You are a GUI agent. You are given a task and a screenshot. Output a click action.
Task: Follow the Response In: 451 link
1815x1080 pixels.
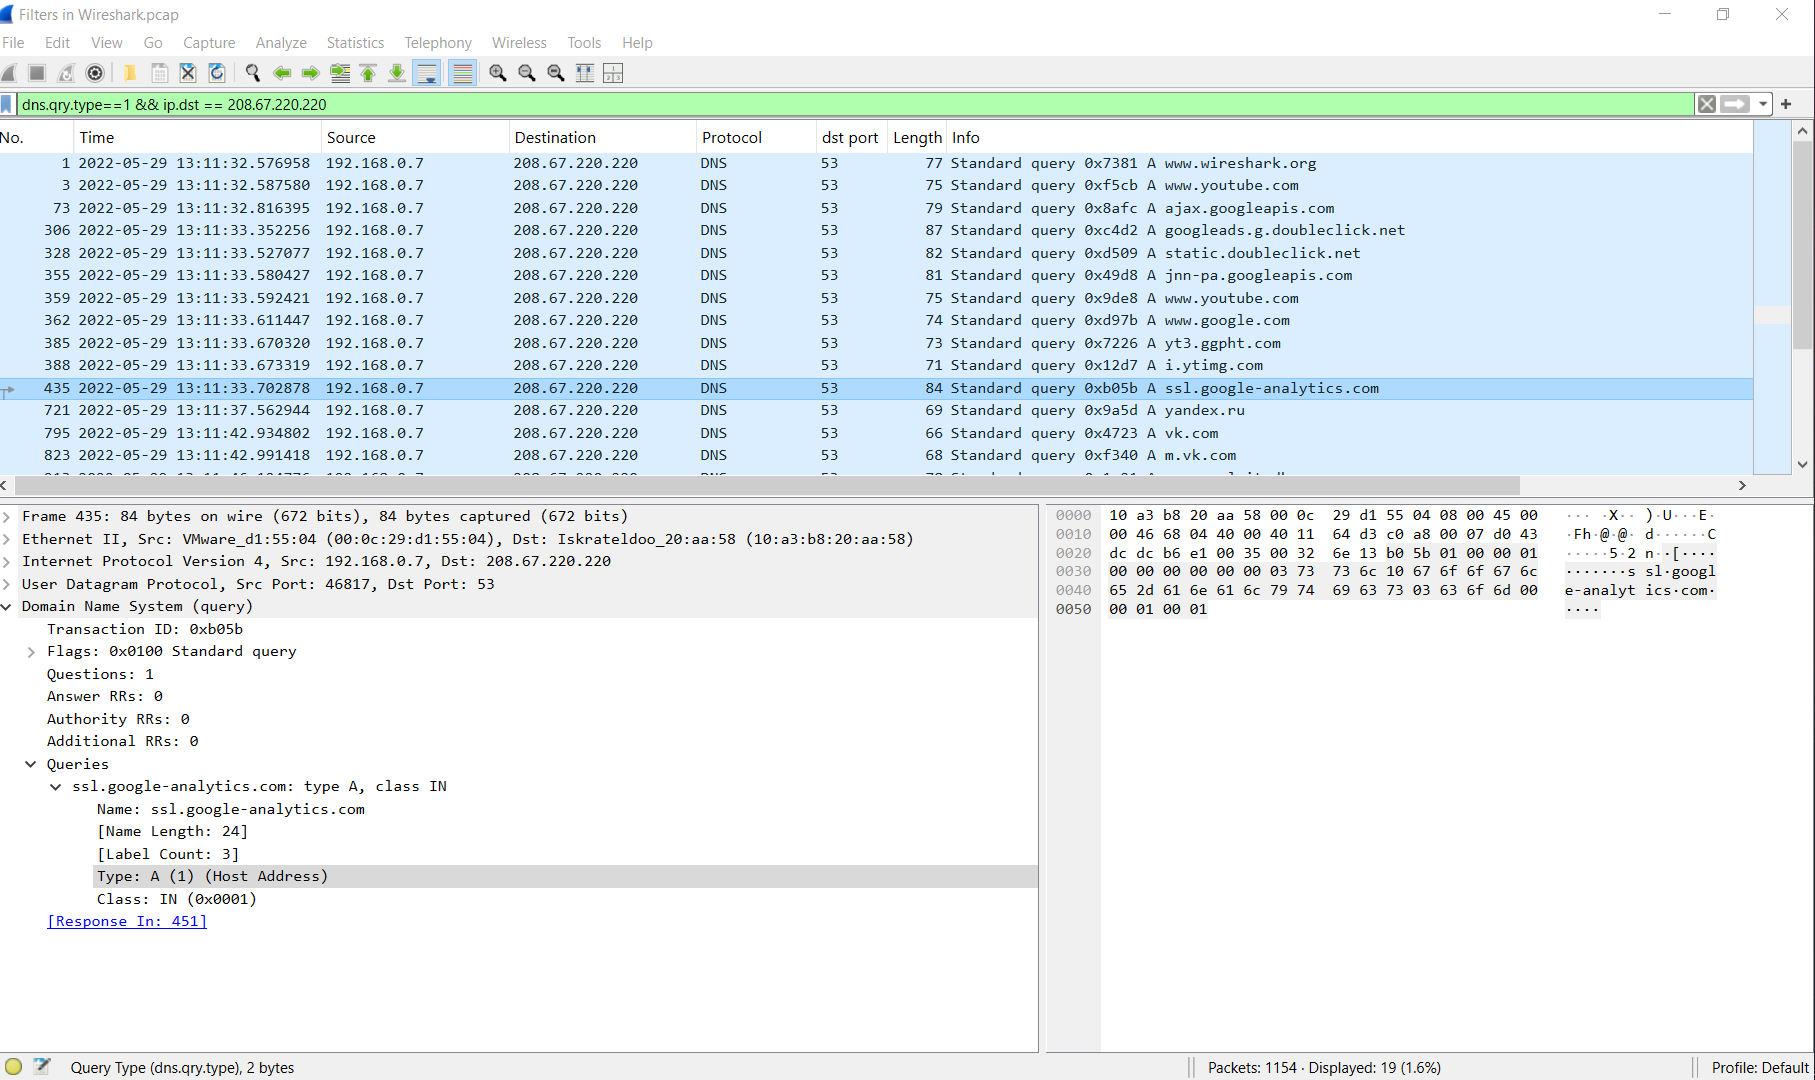pos(127,921)
